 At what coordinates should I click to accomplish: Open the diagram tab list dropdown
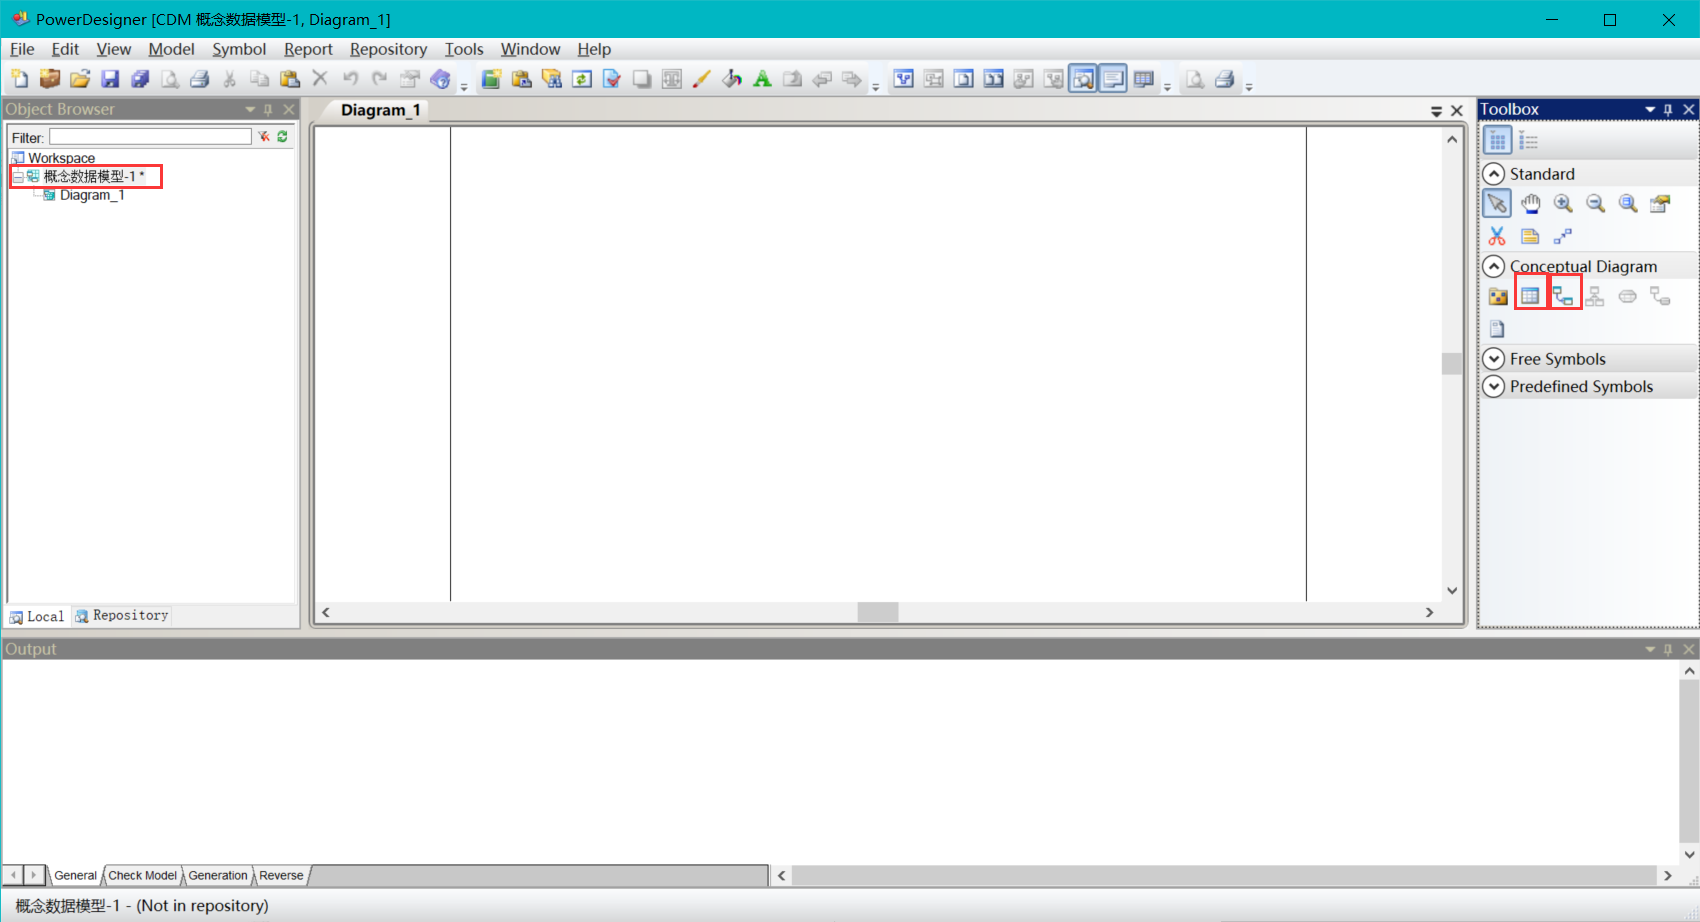pyautogui.click(x=1436, y=111)
